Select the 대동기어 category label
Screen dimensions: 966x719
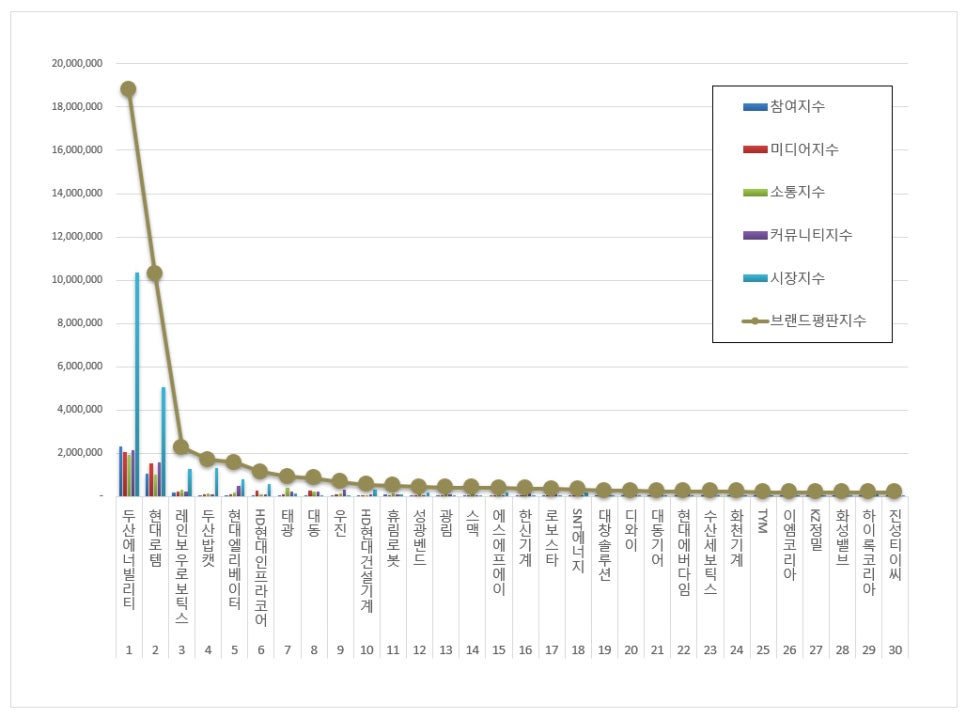(657, 538)
